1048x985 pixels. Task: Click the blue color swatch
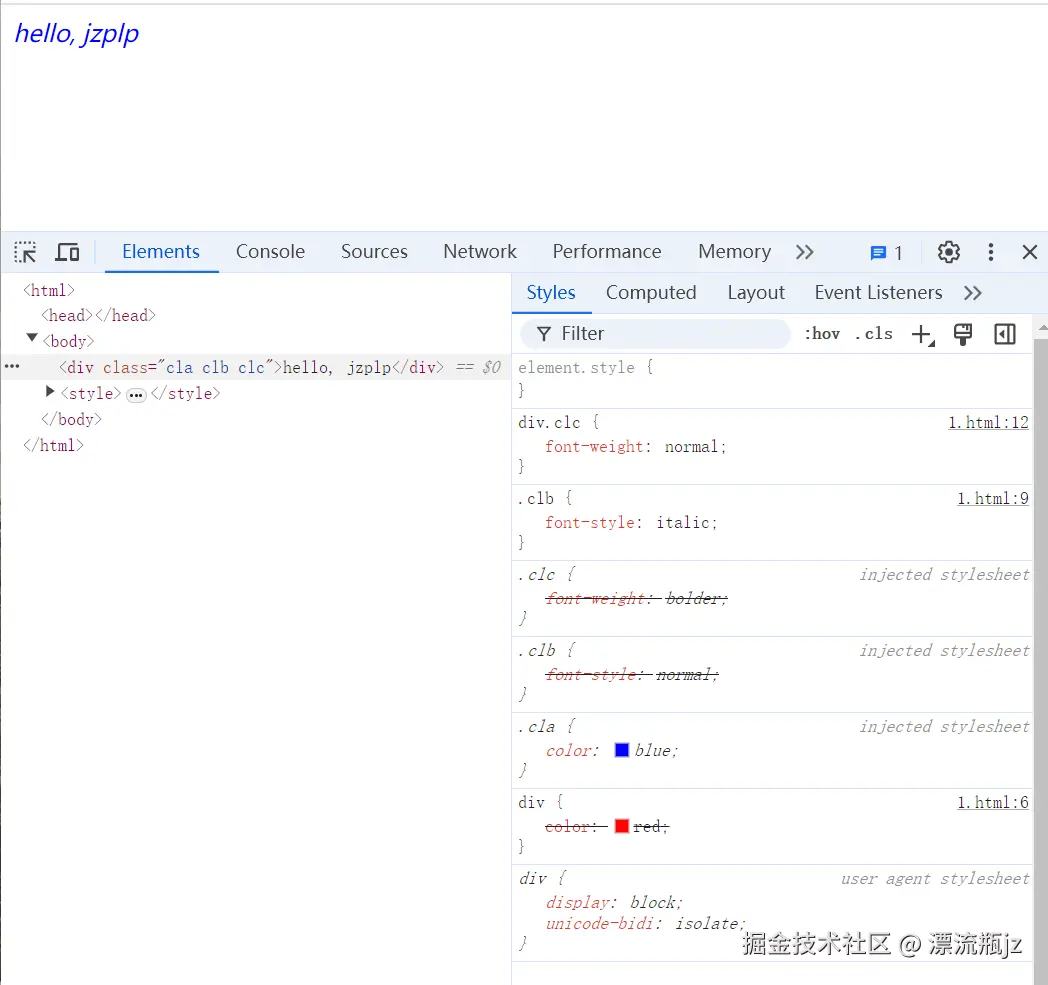(x=622, y=750)
